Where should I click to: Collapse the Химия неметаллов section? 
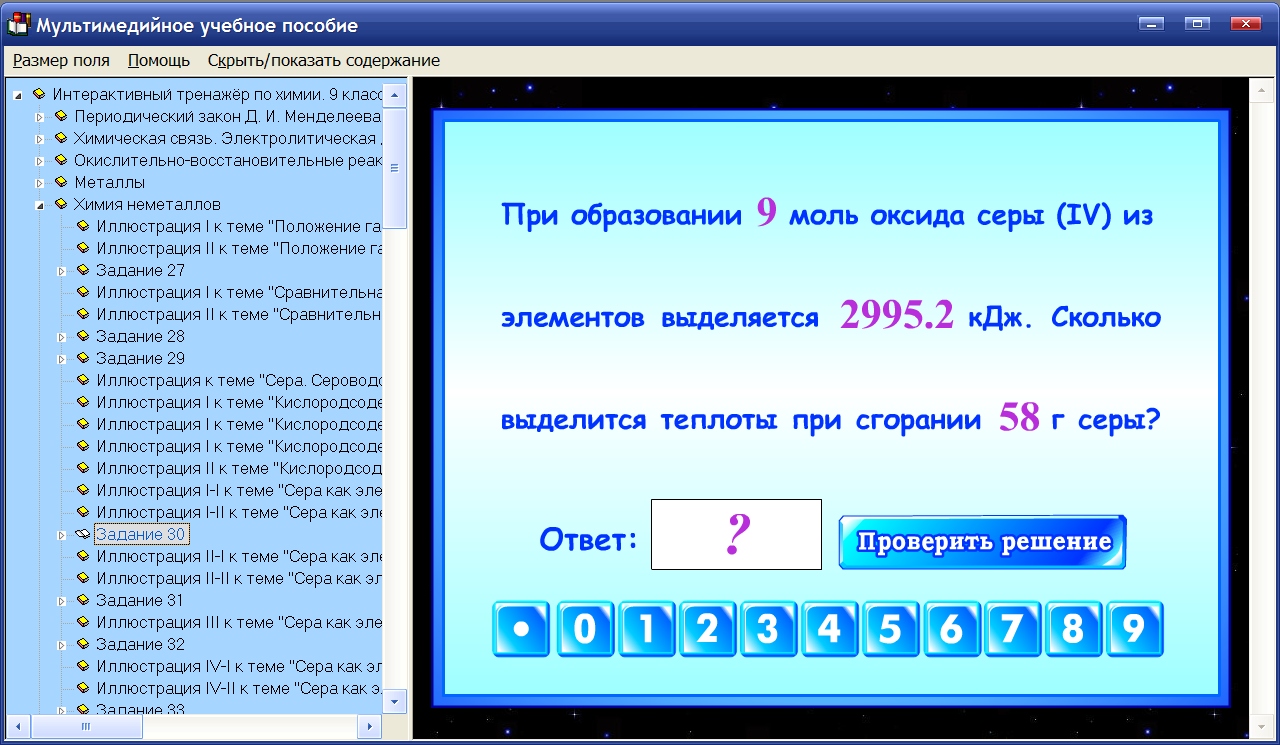pyautogui.click(x=41, y=204)
